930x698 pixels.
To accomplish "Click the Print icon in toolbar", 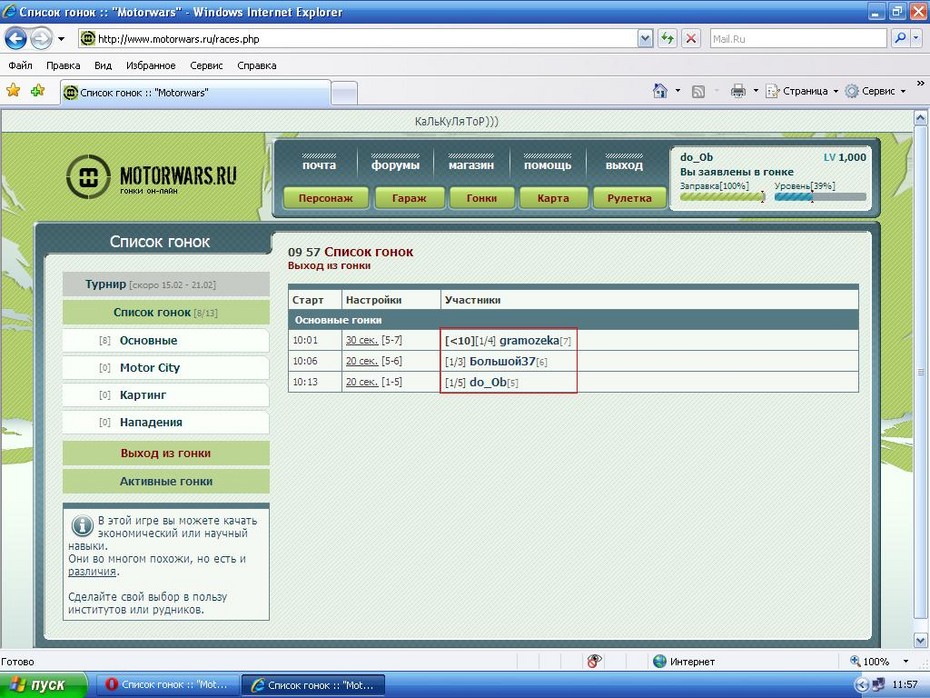I will point(738,91).
